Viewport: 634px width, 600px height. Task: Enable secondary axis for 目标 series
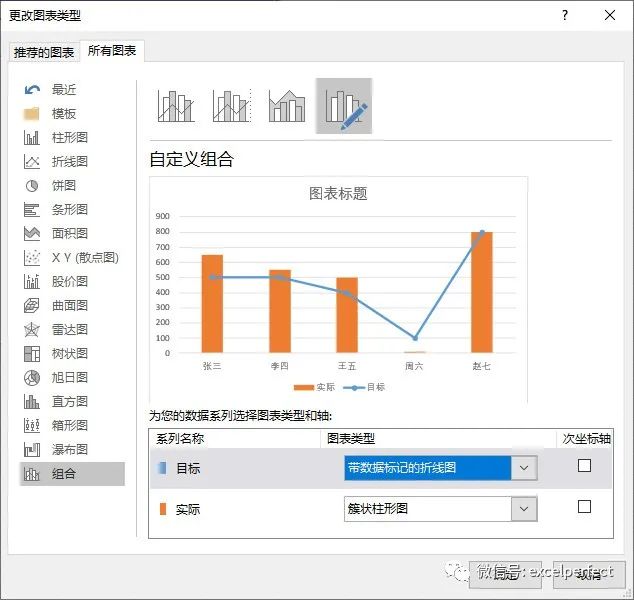[584, 465]
